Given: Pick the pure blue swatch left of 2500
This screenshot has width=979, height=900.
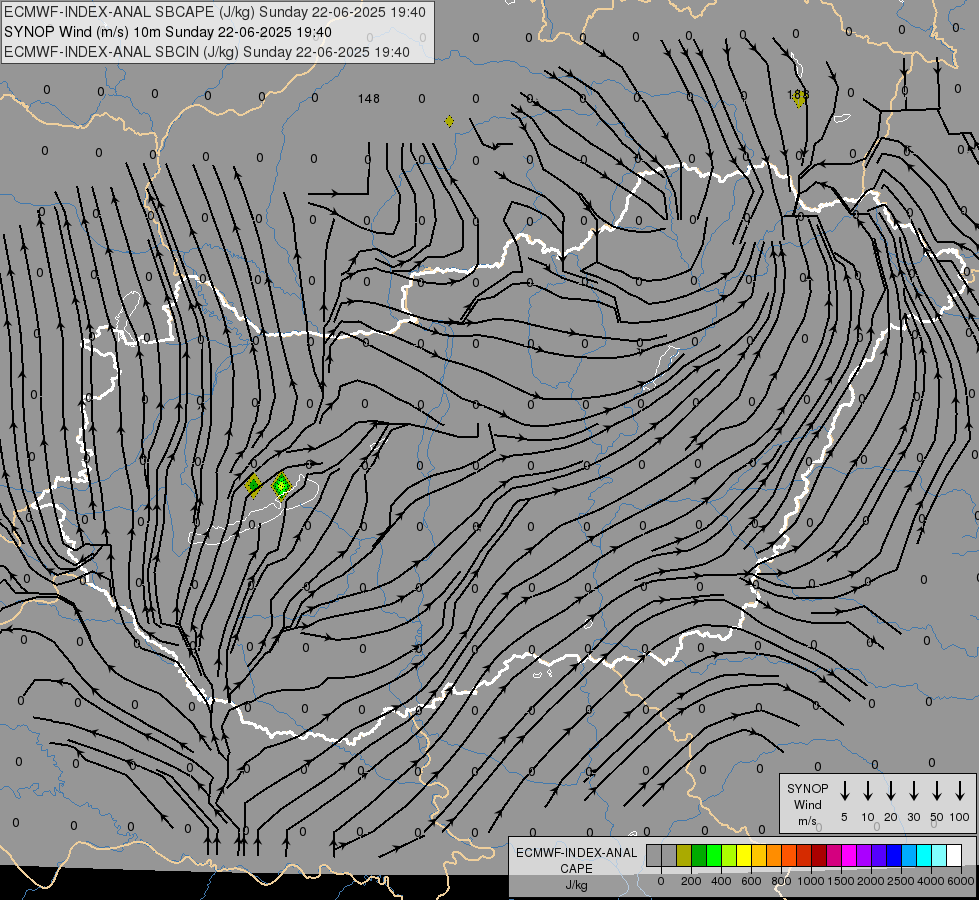Looking at the screenshot, I should [x=894, y=855].
